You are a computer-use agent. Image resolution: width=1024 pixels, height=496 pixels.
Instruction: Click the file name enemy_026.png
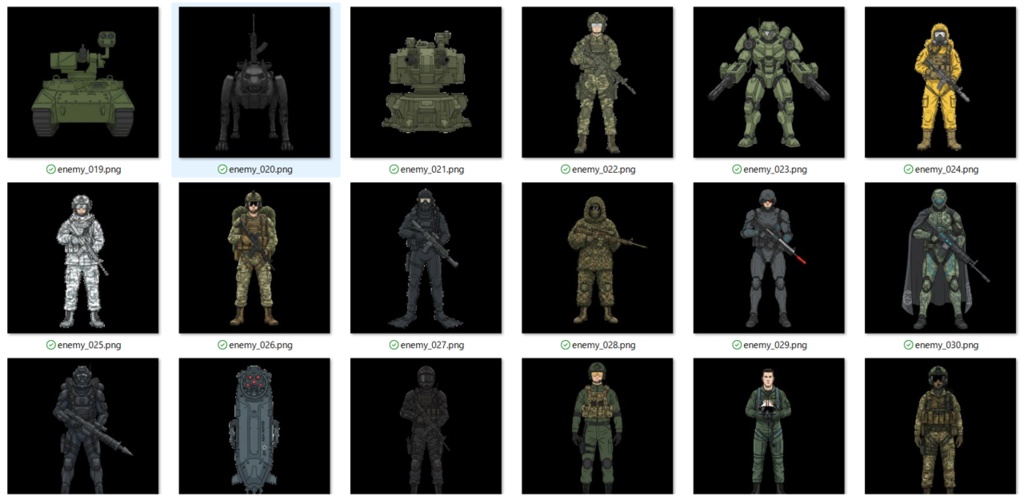click(x=261, y=345)
